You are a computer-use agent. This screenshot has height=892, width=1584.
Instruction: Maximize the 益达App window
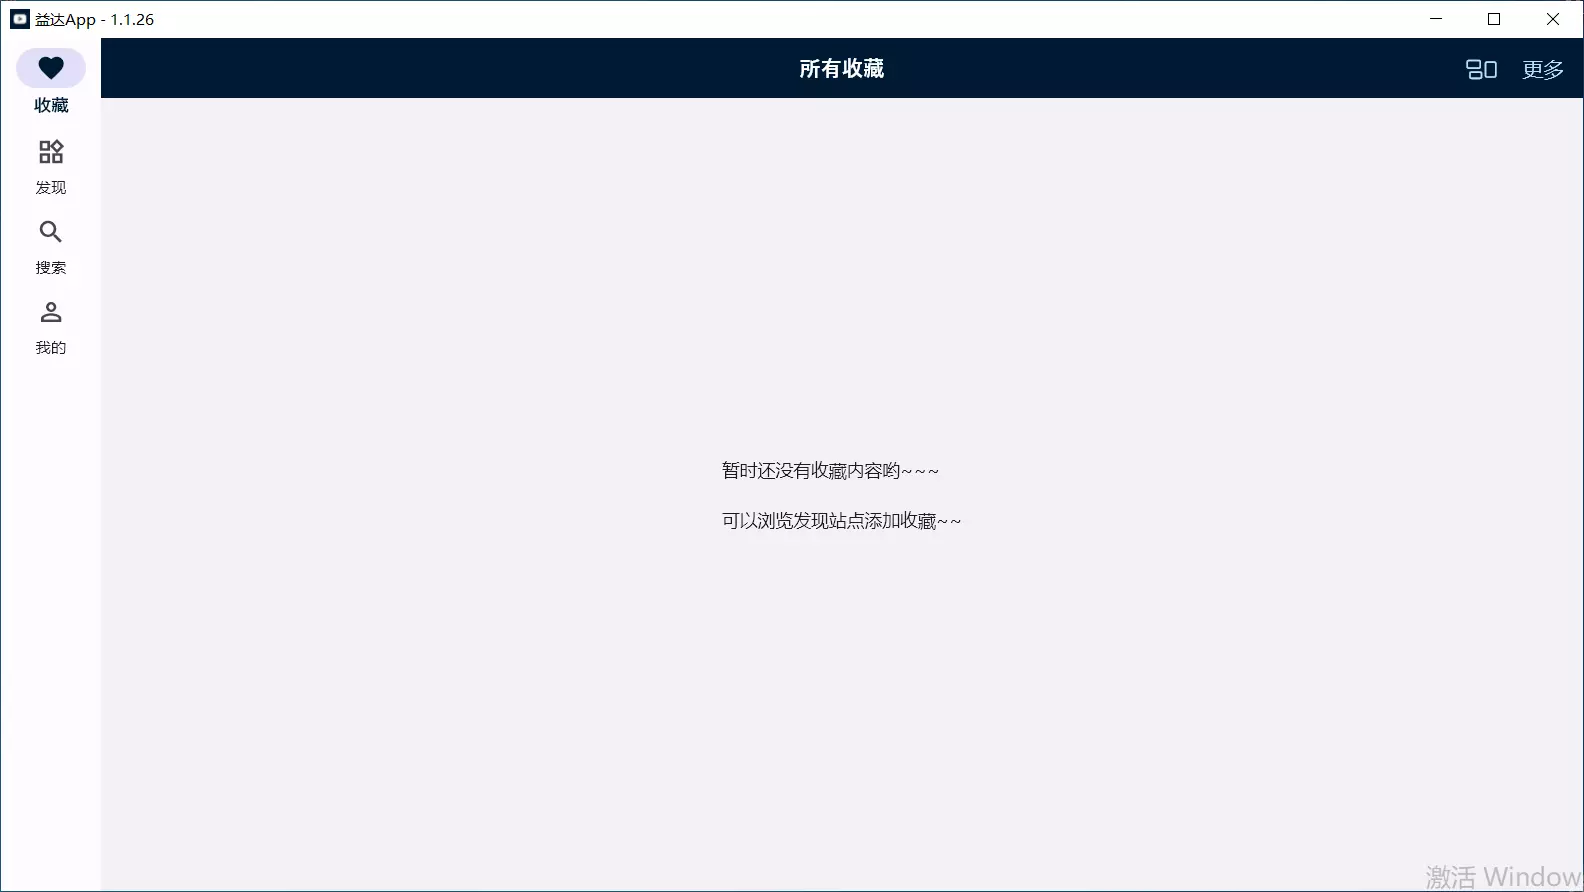tap(1494, 19)
